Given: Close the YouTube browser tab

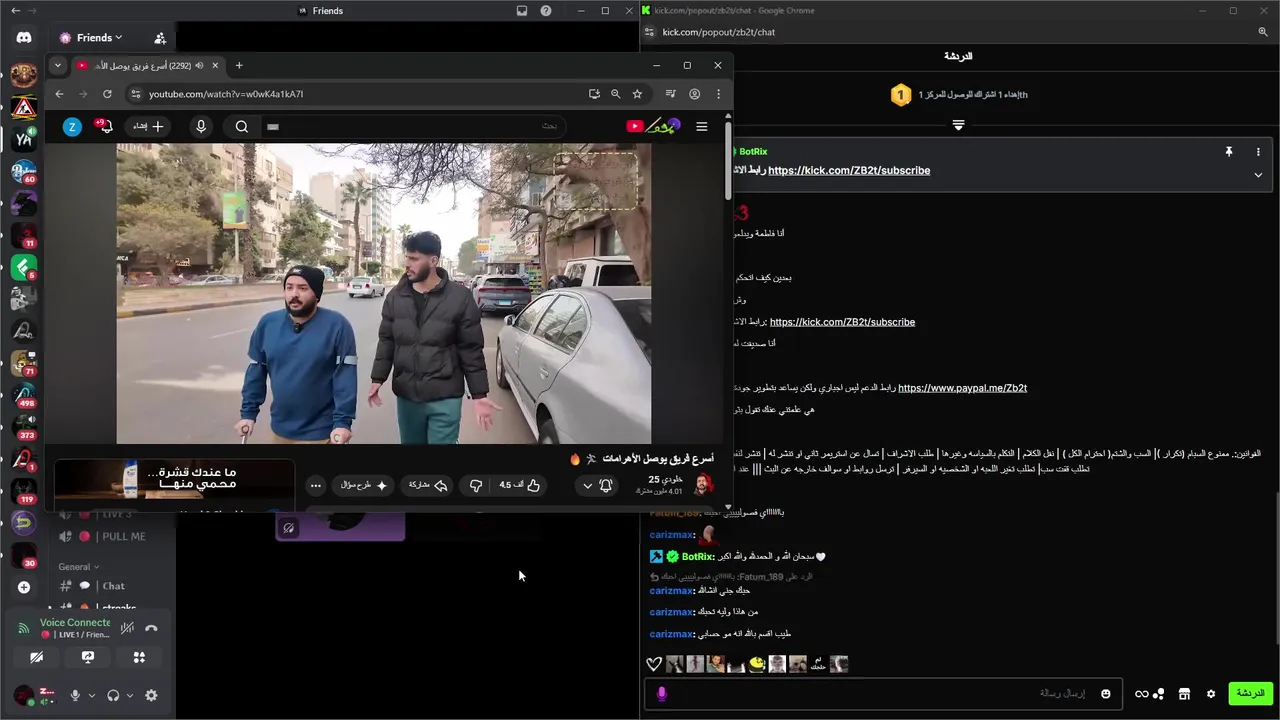Looking at the screenshot, I should [x=215, y=65].
